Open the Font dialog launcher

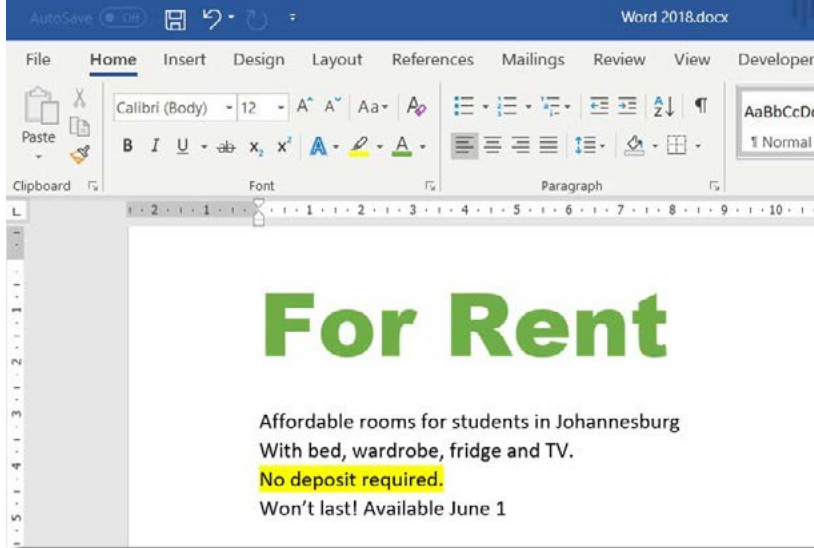(x=430, y=186)
